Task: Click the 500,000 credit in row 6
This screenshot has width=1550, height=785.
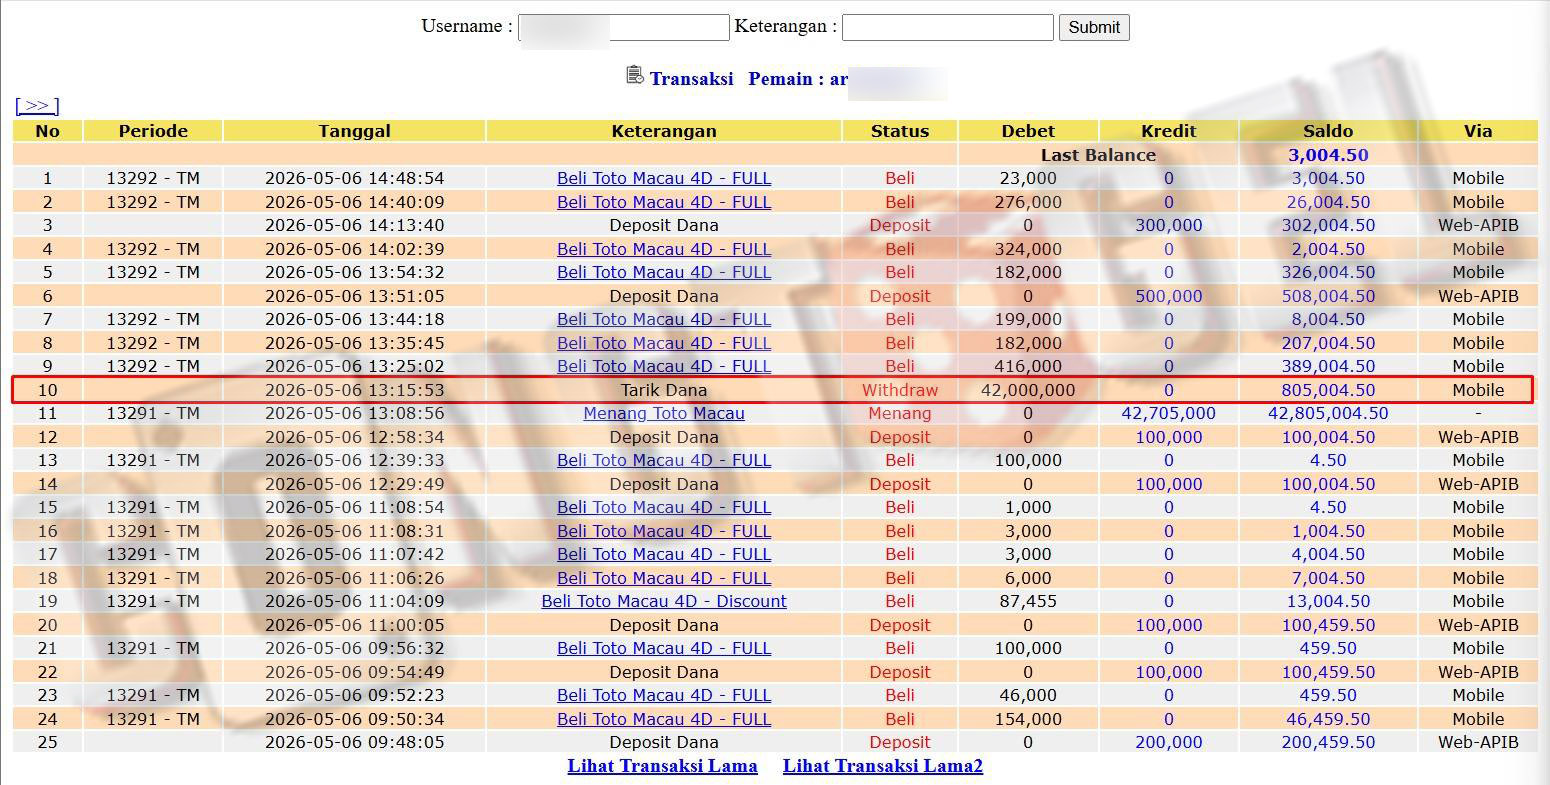Action: (1168, 296)
